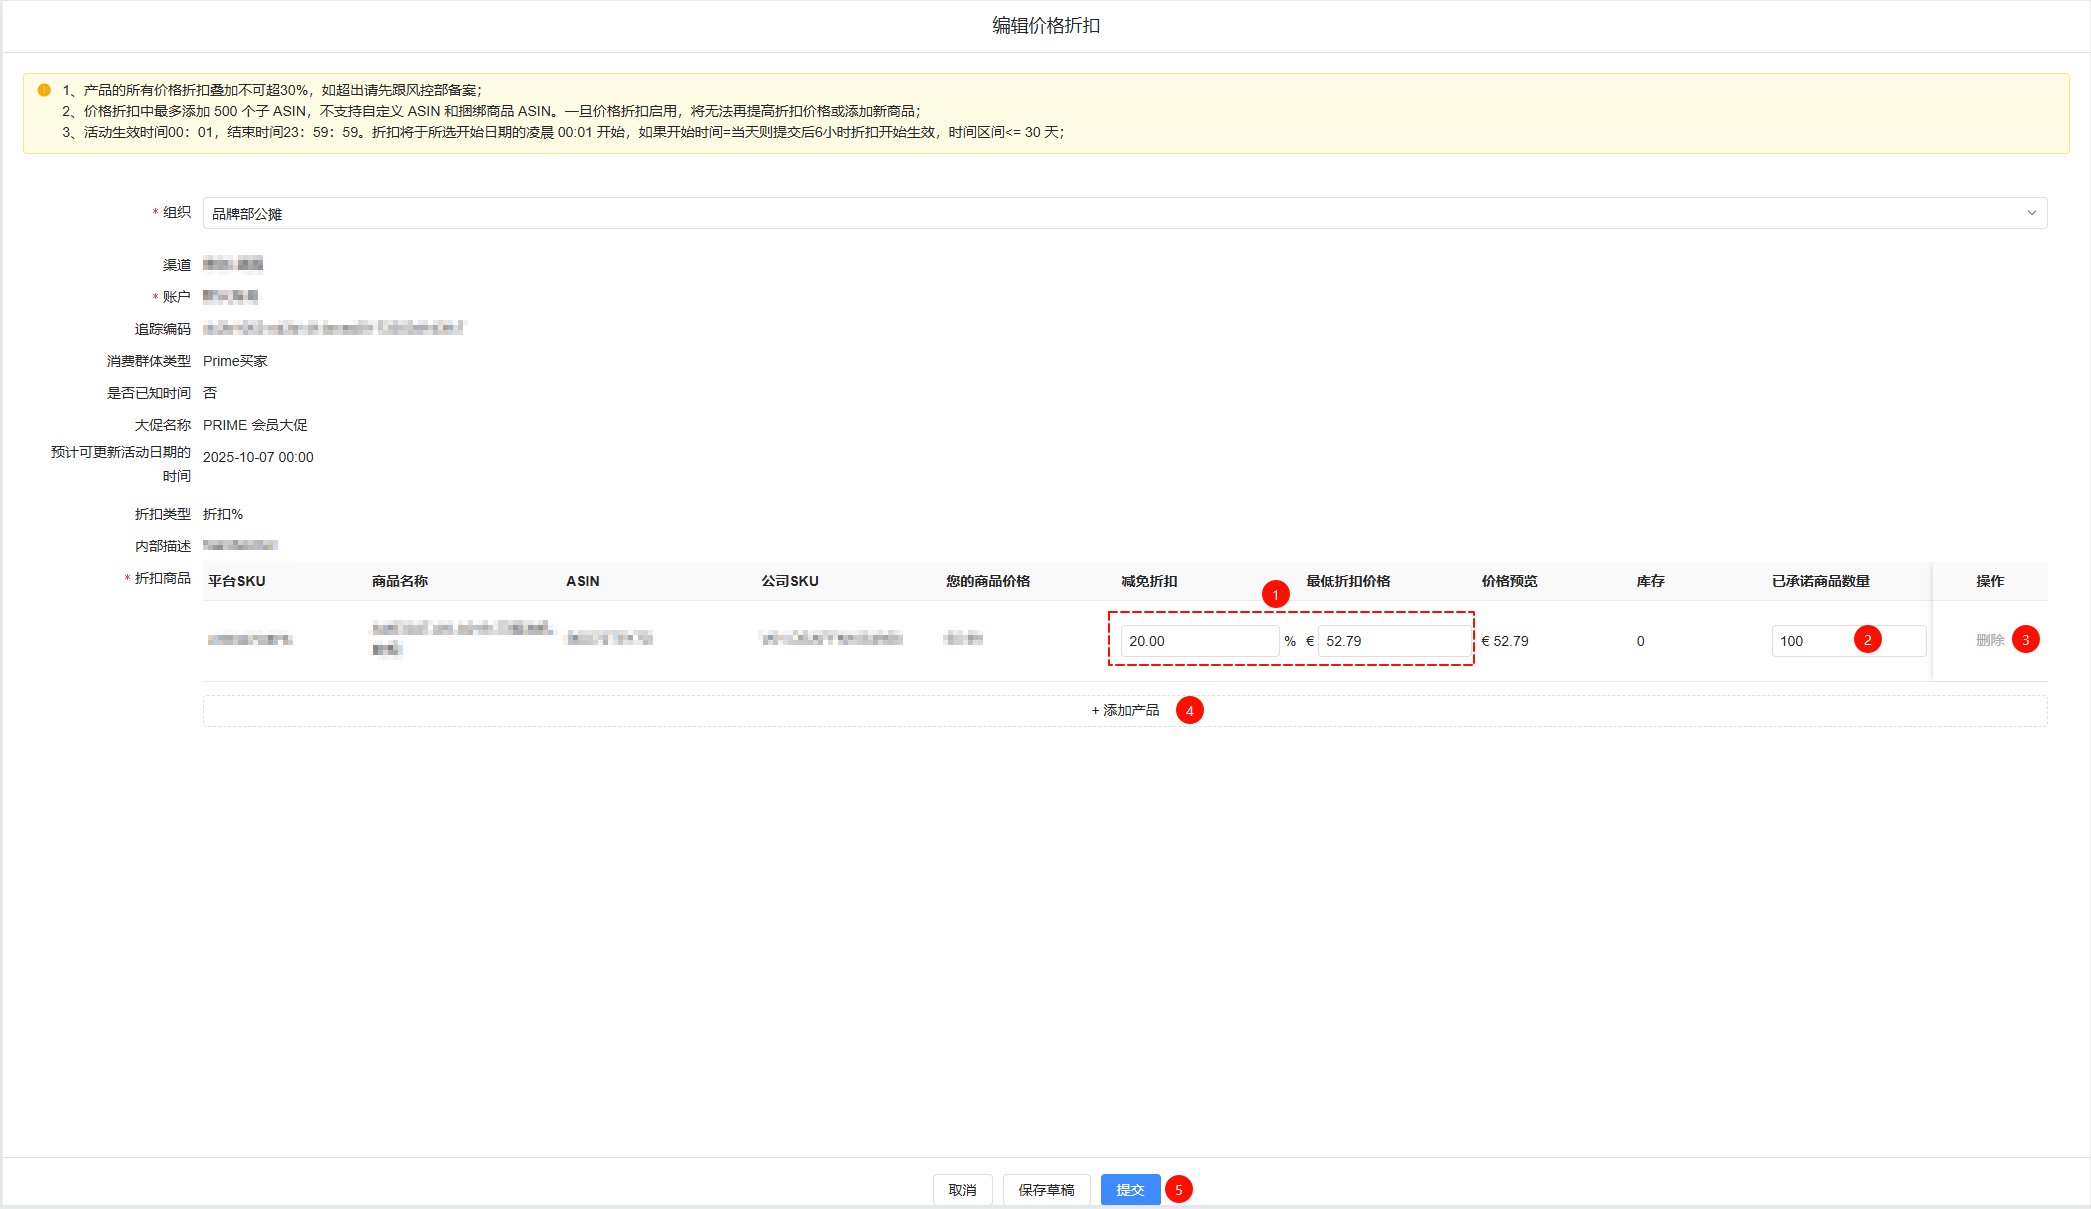Expand the 组织 dropdown arrow
The width and height of the screenshot is (2091, 1209).
(2031, 213)
